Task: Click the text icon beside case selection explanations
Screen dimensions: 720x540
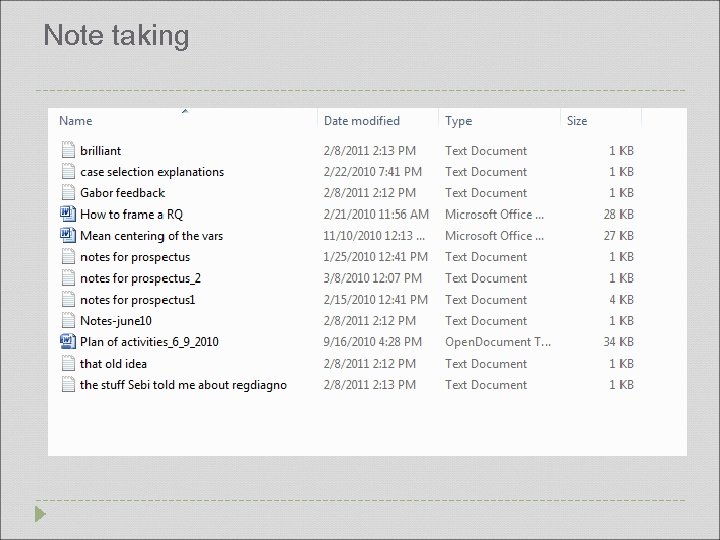Action: (68, 171)
